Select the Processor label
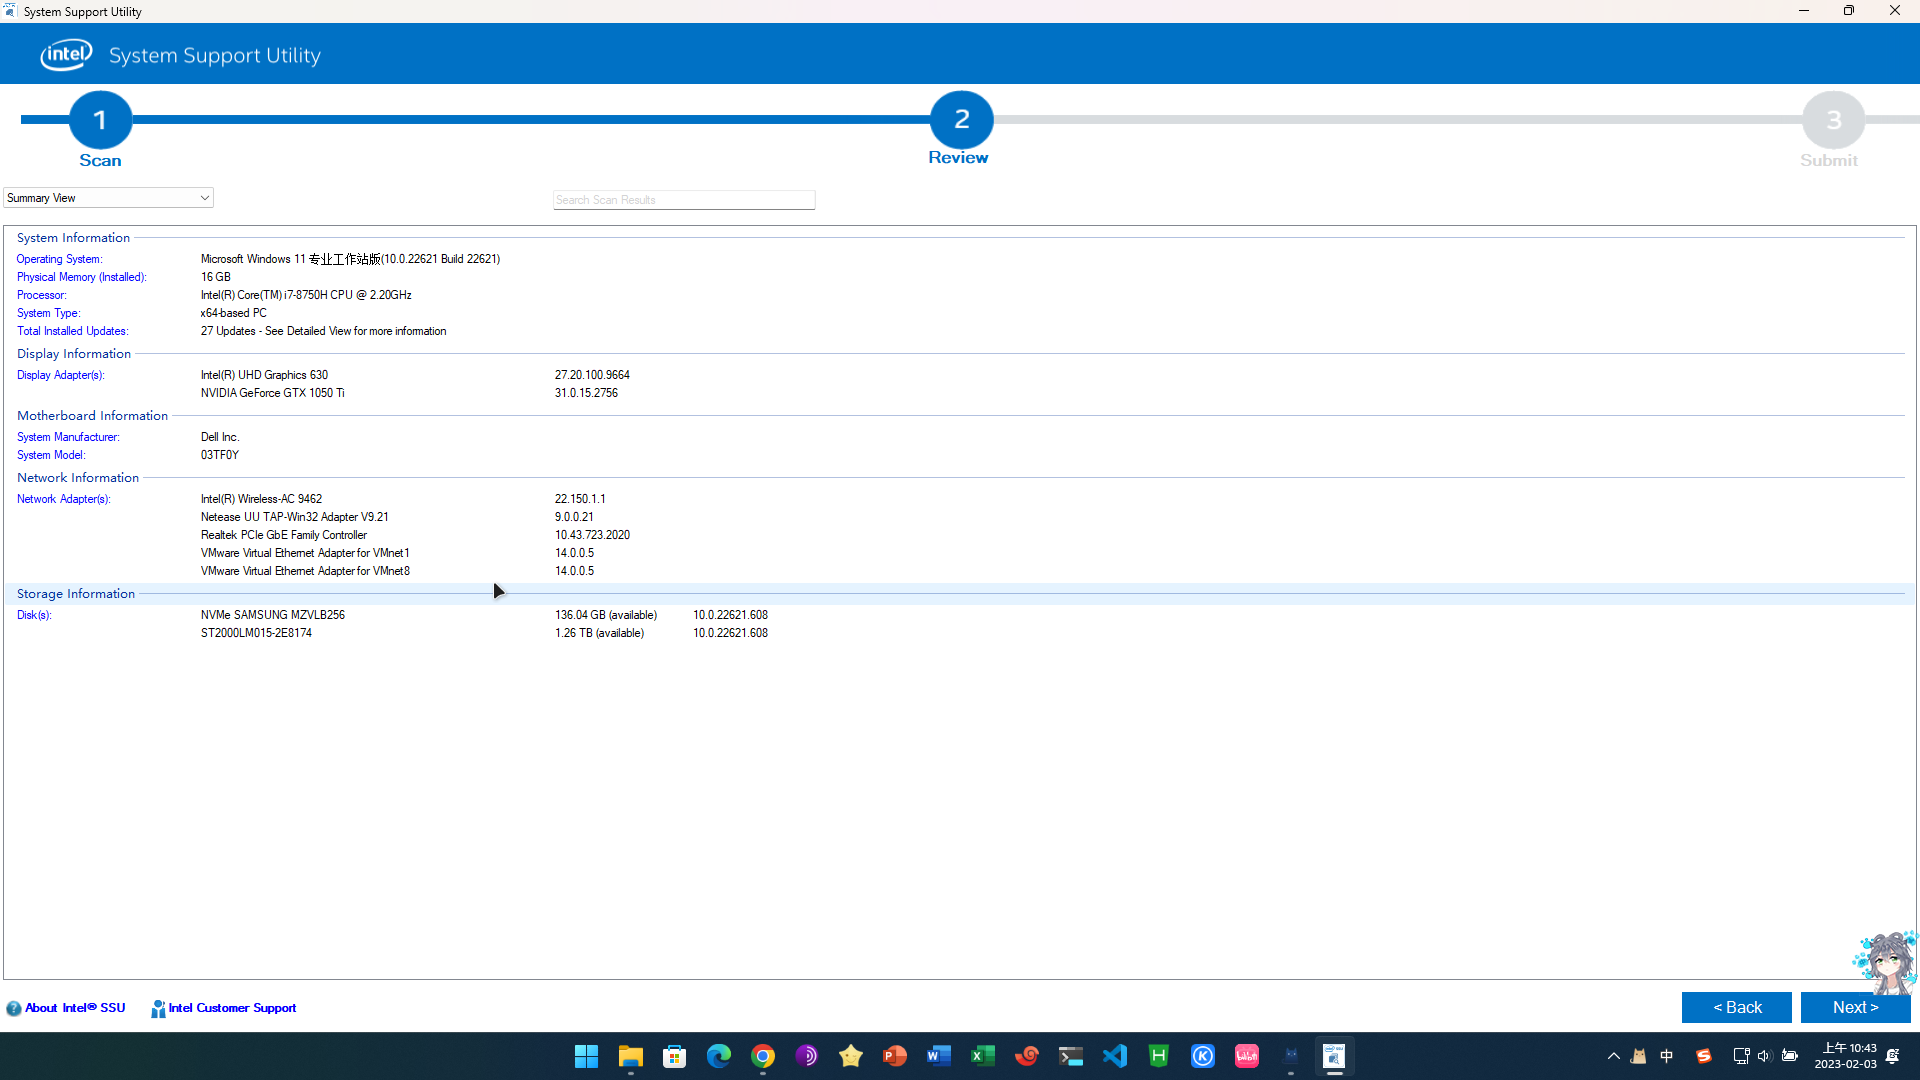1920x1080 pixels. [x=42, y=295]
